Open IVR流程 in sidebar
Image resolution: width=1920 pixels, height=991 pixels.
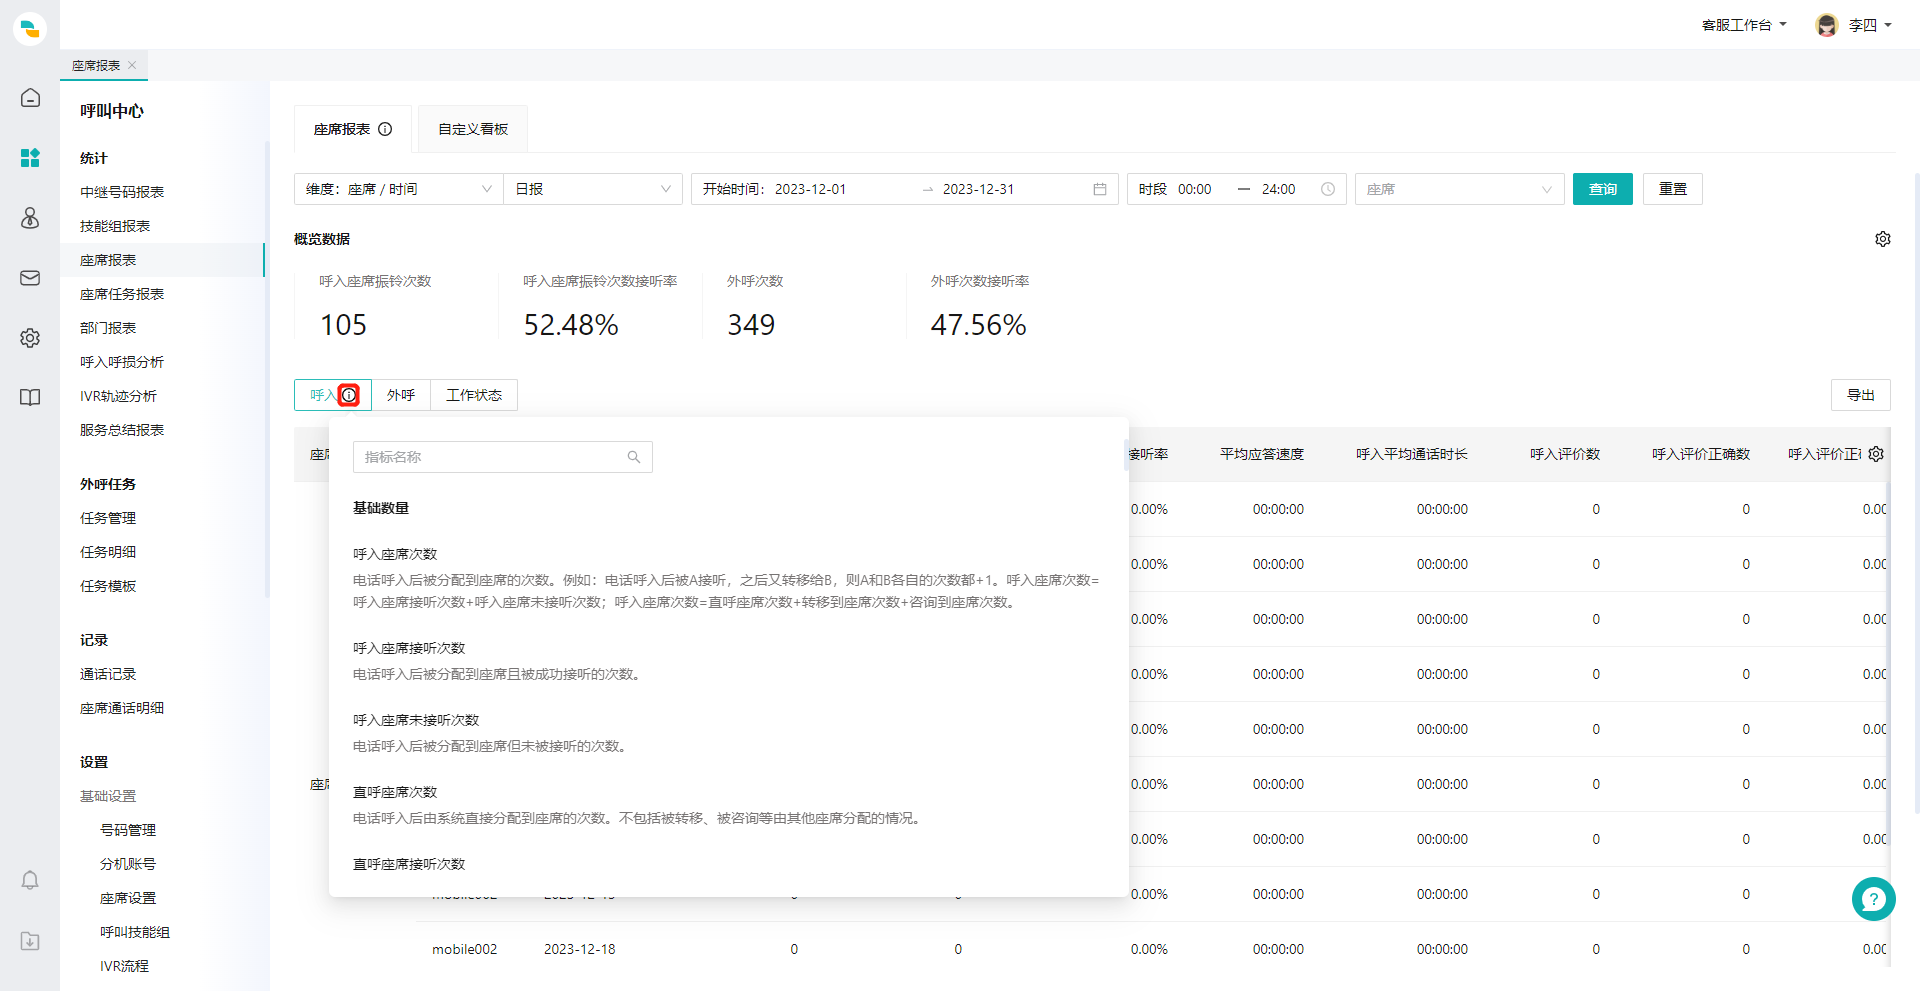coord(124,966)
